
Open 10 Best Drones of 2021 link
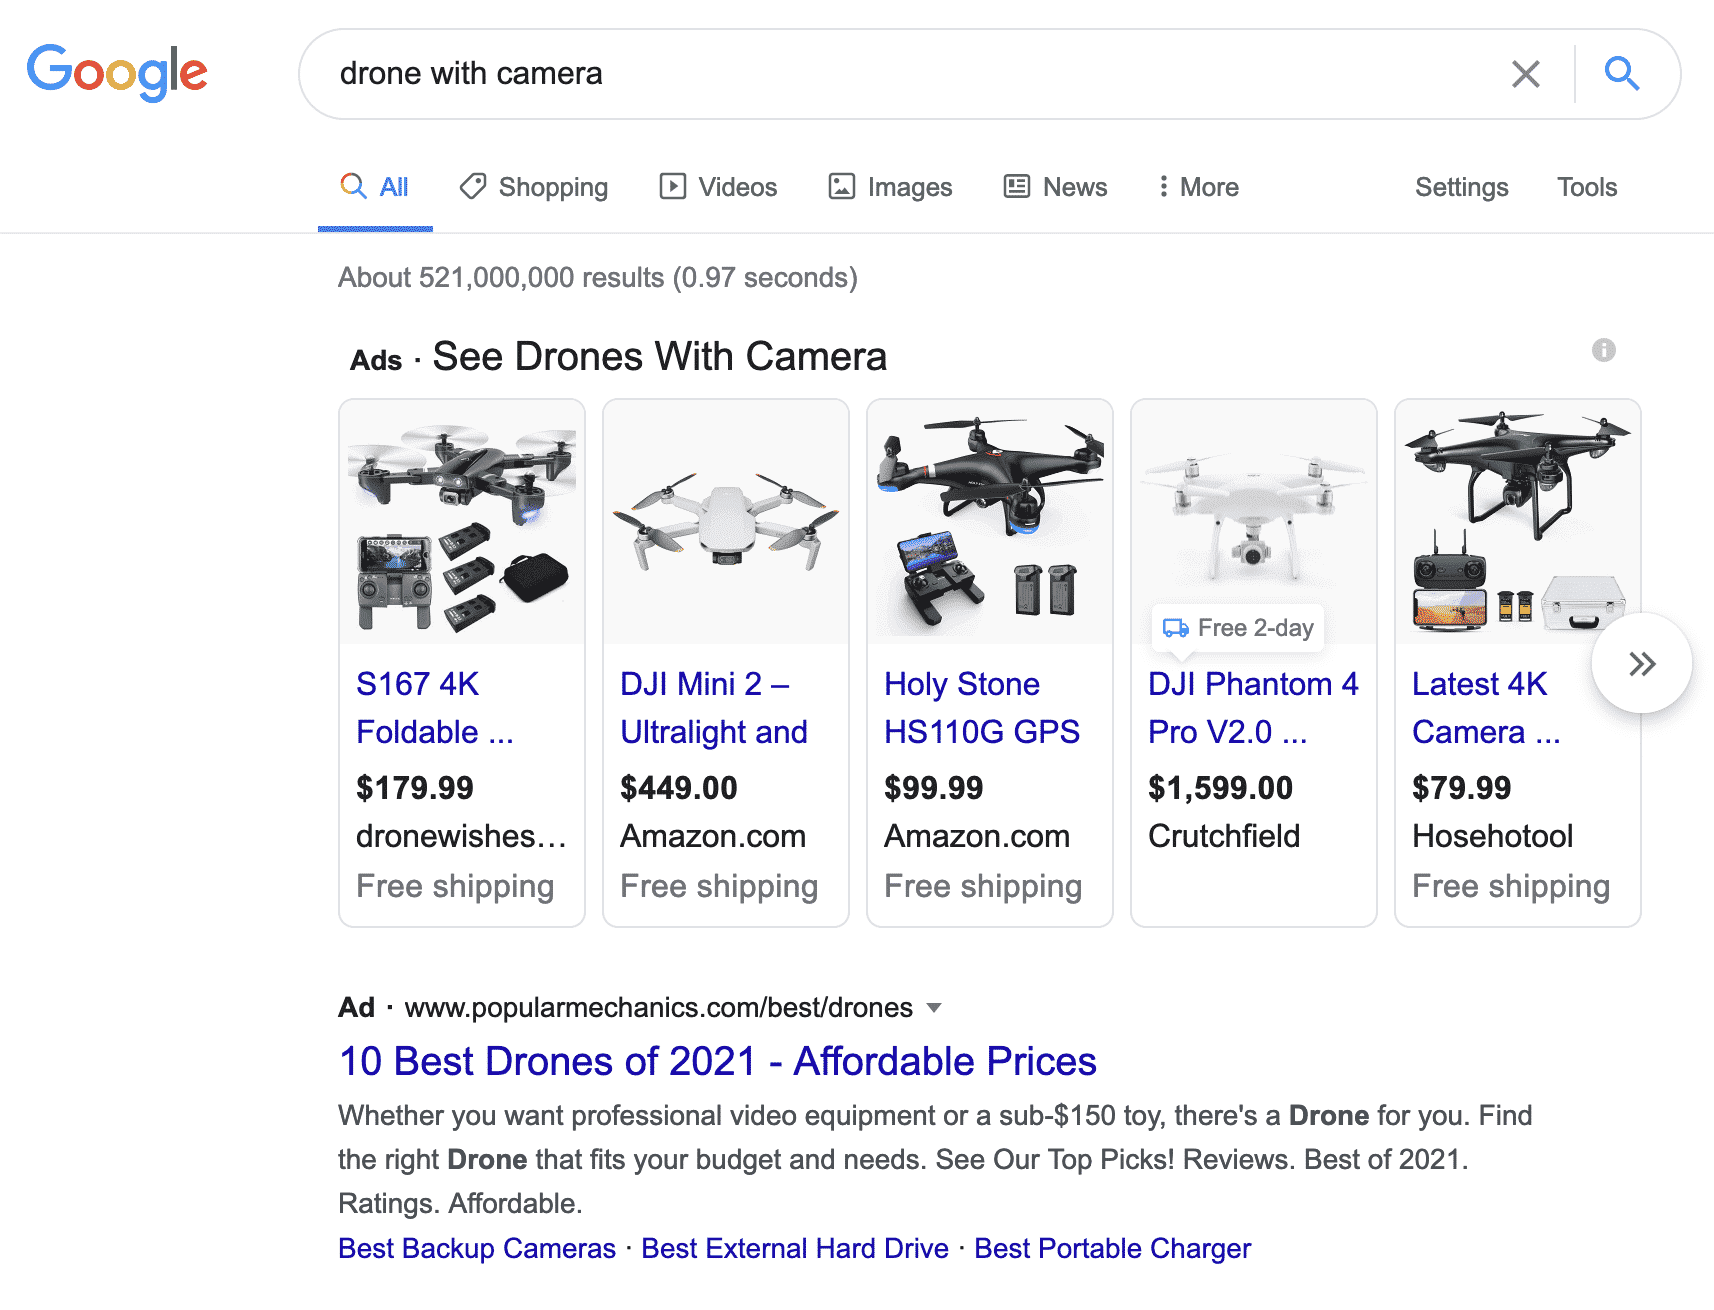[x=718, y=1061]
